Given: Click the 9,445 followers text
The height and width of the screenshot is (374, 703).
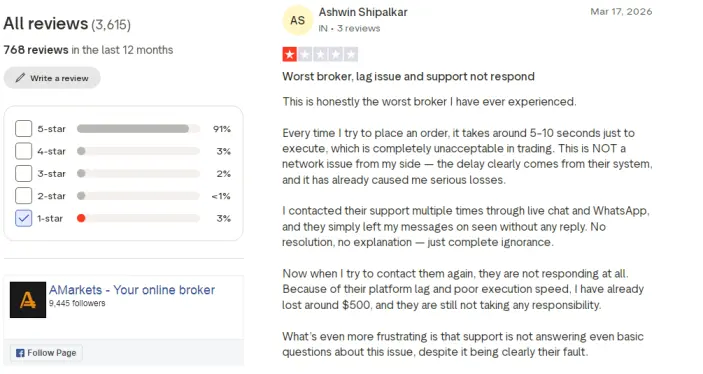Looking at the screenshot, I should [77, 303].
